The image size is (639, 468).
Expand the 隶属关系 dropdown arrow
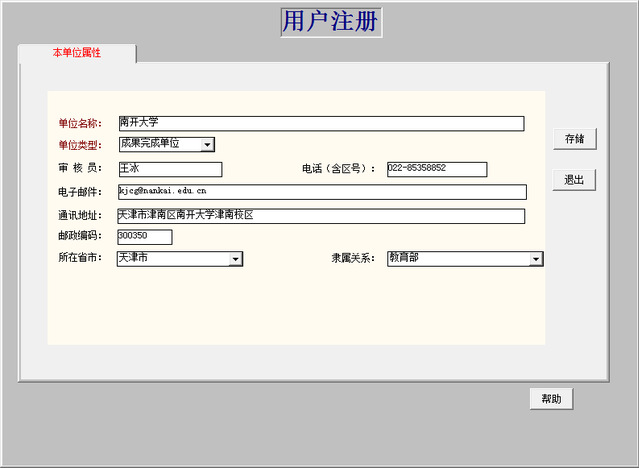coord(536,259)
